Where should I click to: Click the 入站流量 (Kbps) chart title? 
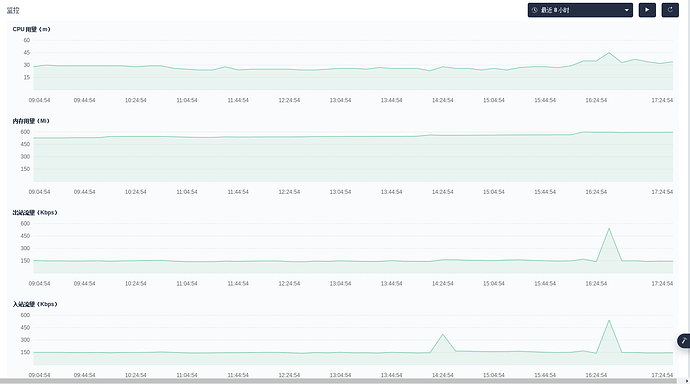click(35, 304)
